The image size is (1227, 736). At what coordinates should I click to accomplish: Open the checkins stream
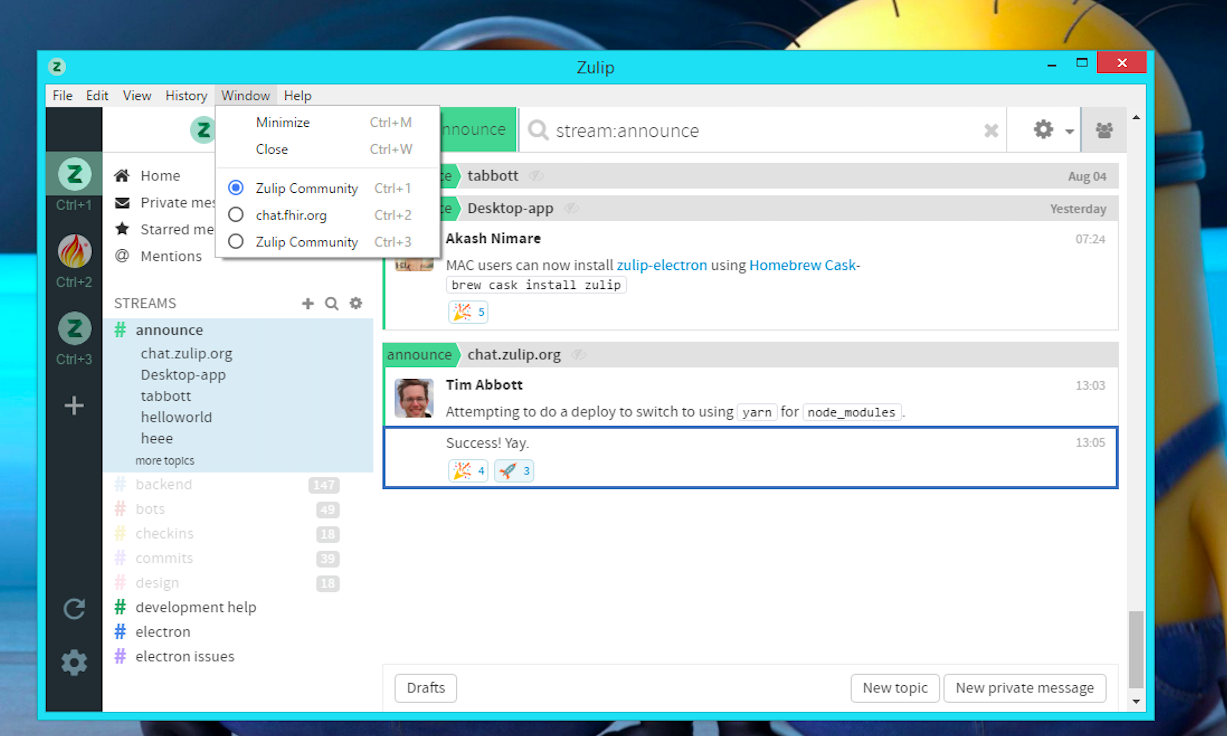(165, 533)
